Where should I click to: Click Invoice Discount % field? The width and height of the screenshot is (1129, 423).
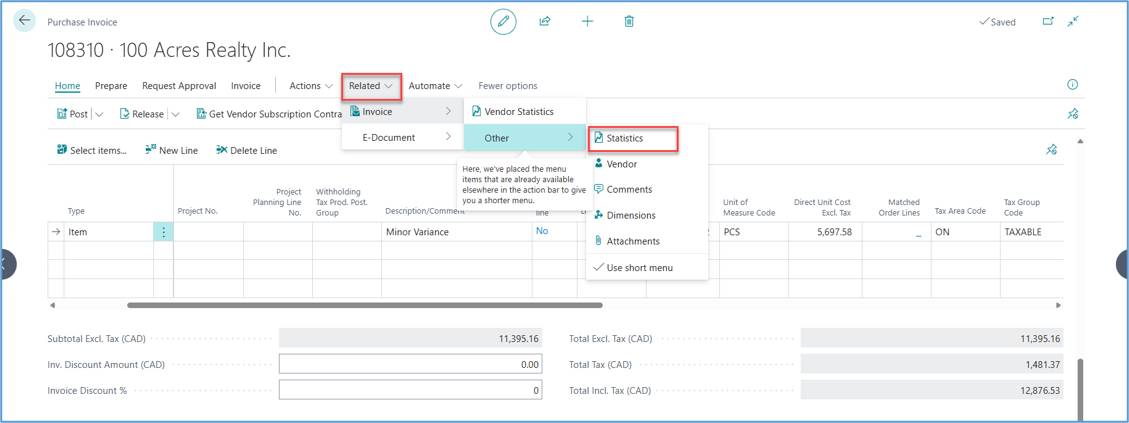(x=410, y=390)
